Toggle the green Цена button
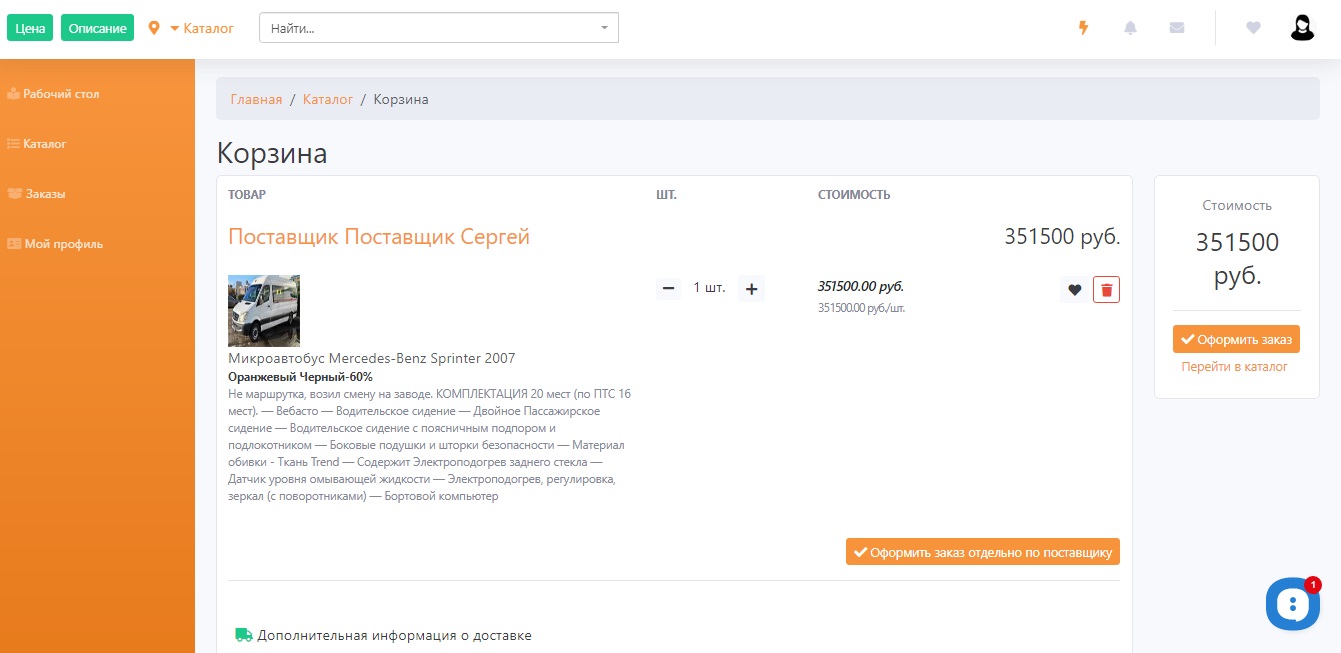 pos(30,28)
